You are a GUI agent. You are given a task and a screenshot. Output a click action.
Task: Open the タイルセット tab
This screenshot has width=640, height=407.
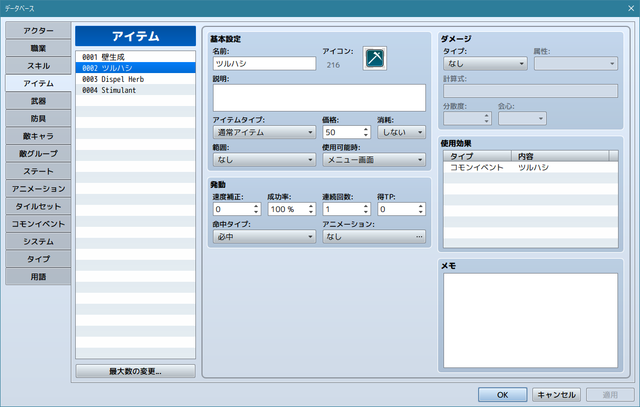(38, 206)
